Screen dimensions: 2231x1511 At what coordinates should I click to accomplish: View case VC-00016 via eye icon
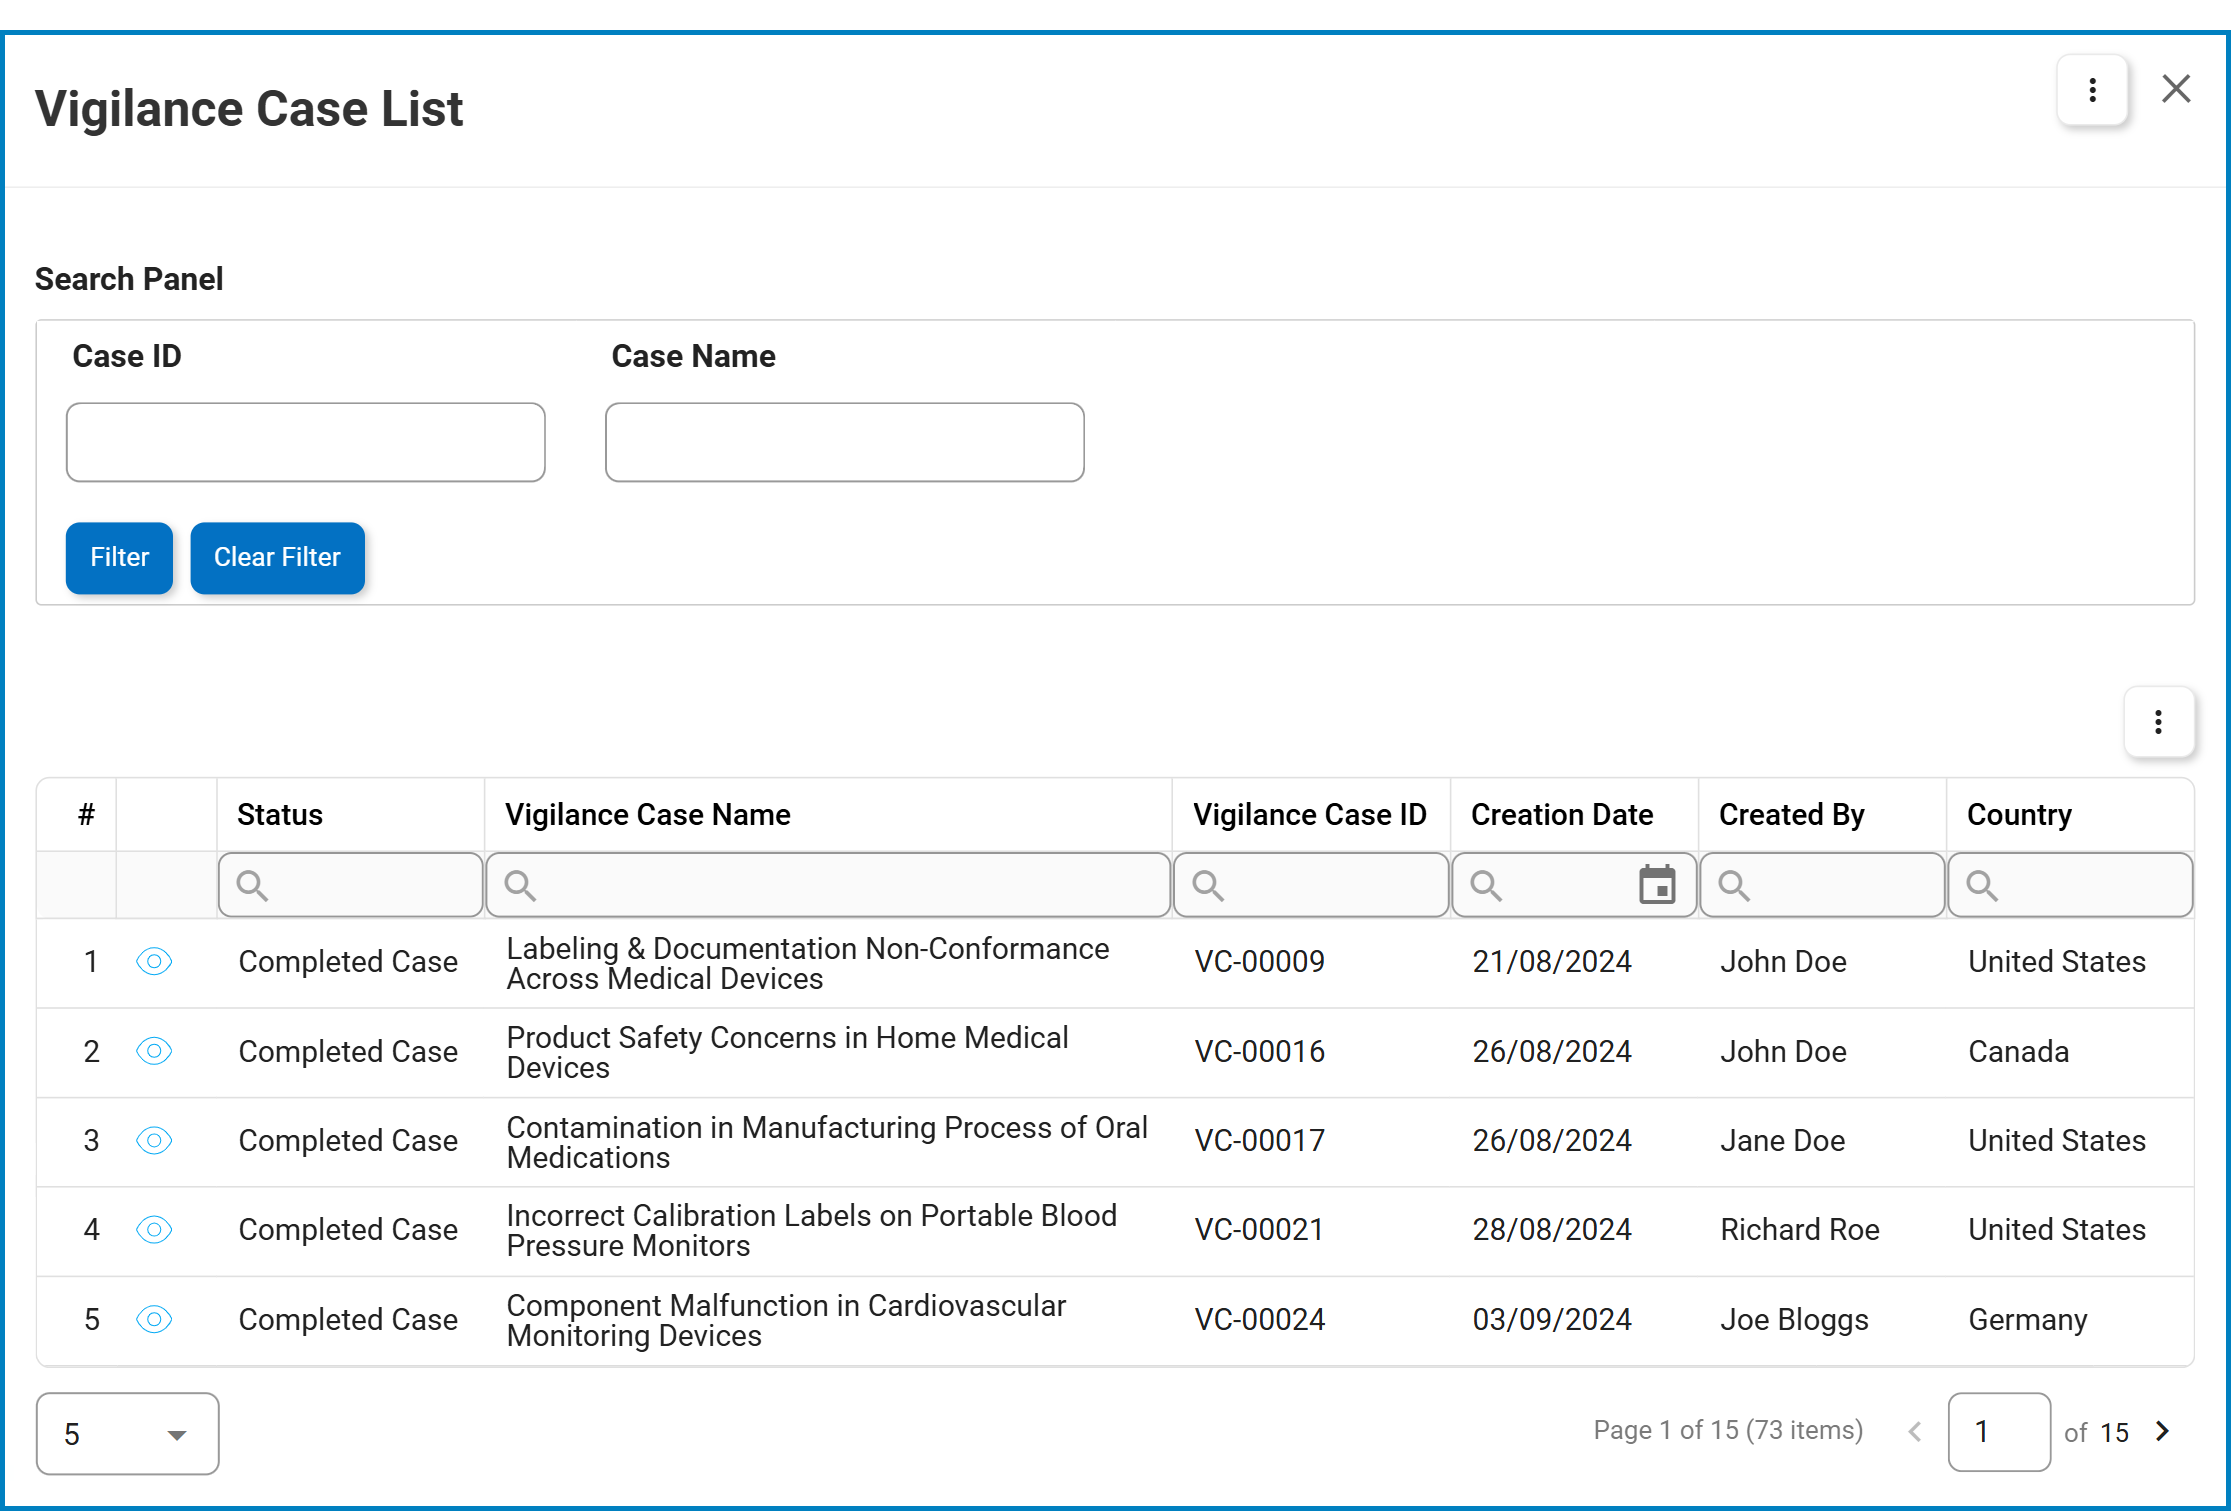(154, 1051)
